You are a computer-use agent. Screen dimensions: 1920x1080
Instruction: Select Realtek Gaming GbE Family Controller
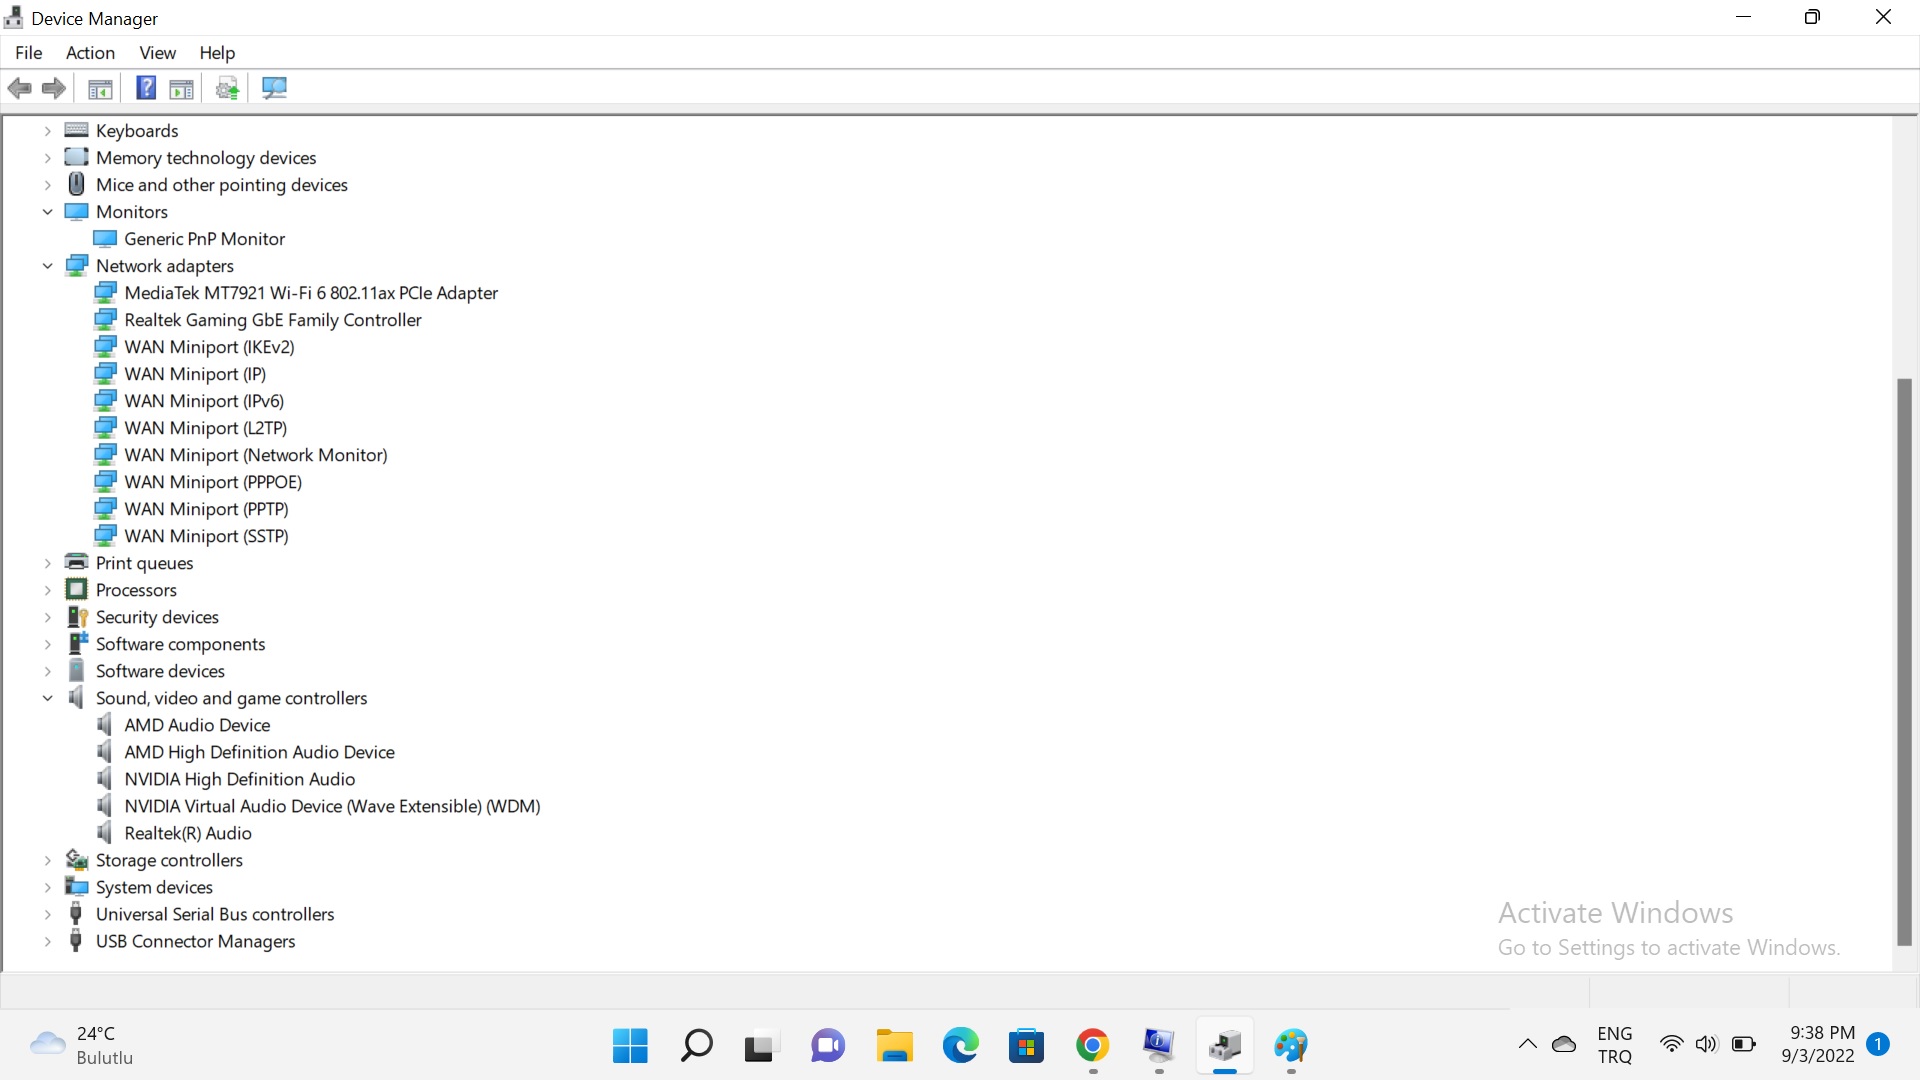[x=272, y=320]
